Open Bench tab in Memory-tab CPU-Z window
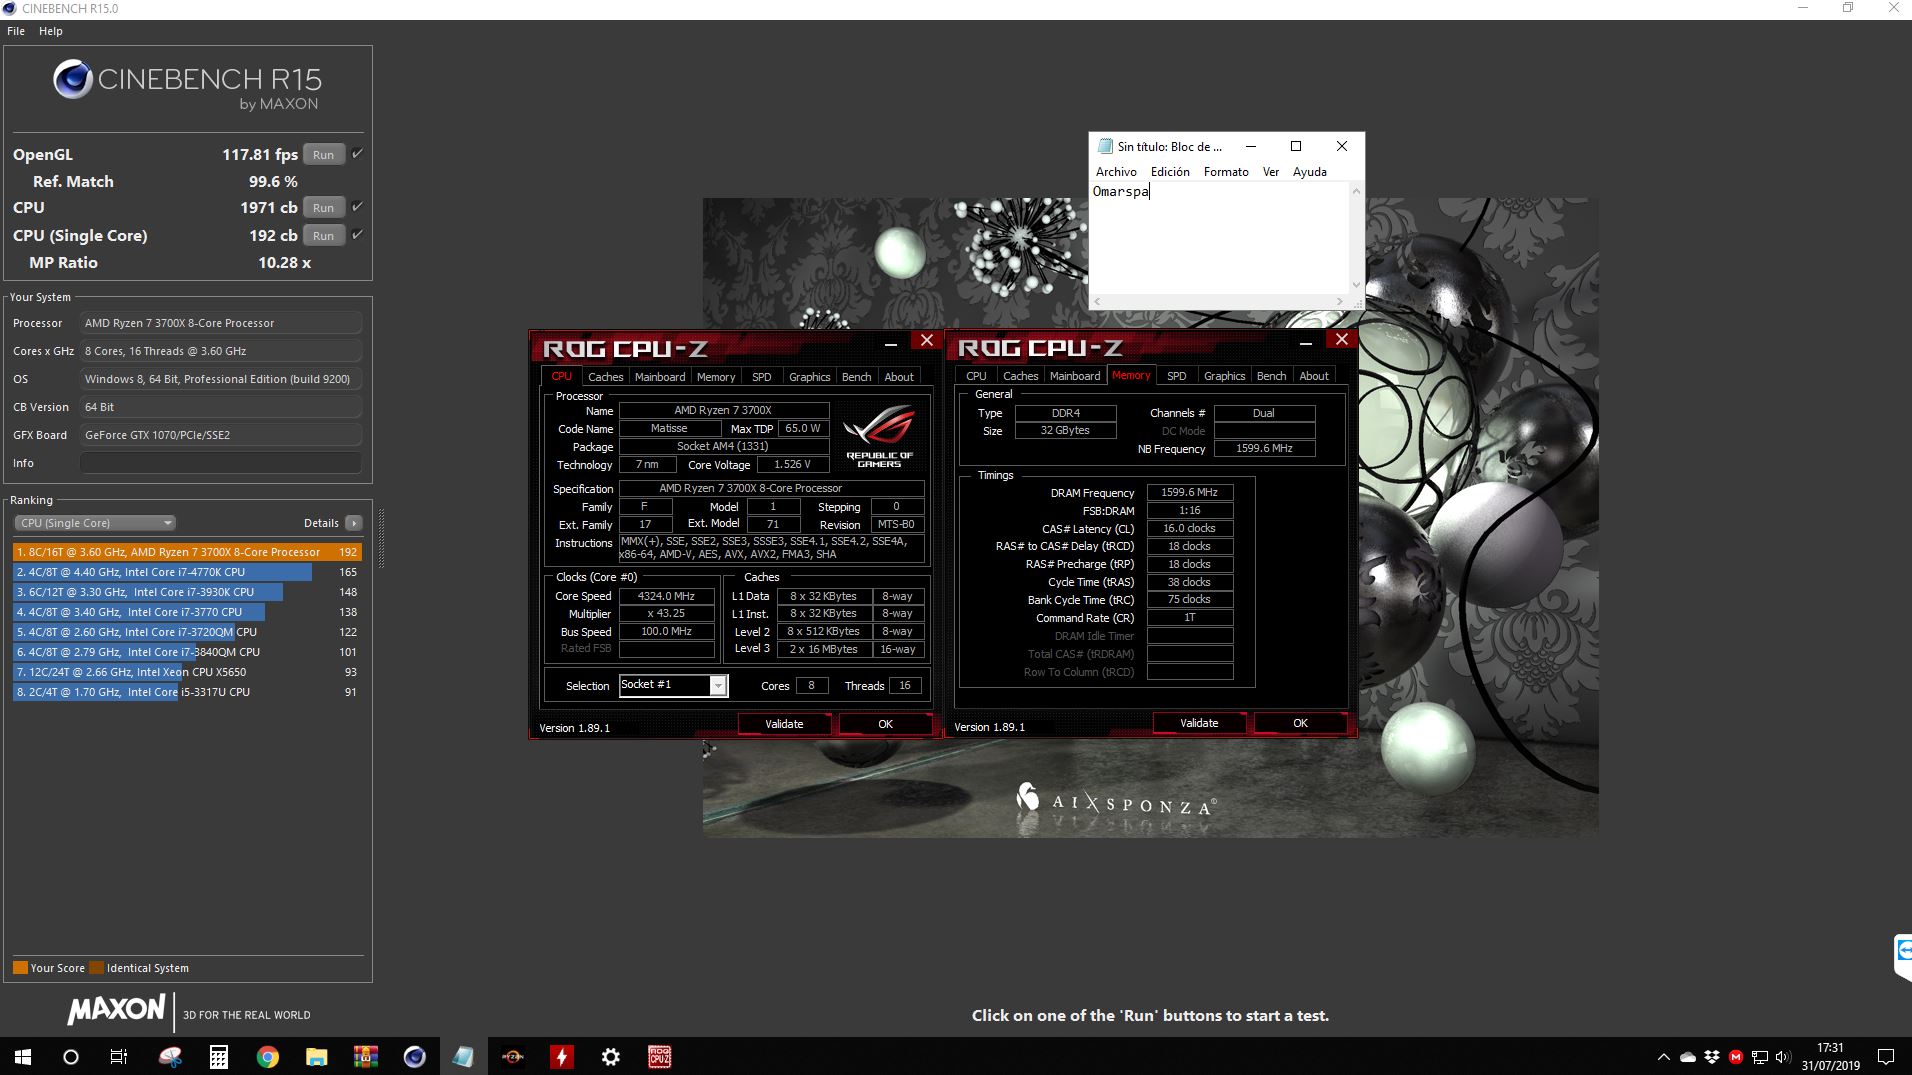The width and height of the screenshot is (1912, 1075). click(1271, 376)
